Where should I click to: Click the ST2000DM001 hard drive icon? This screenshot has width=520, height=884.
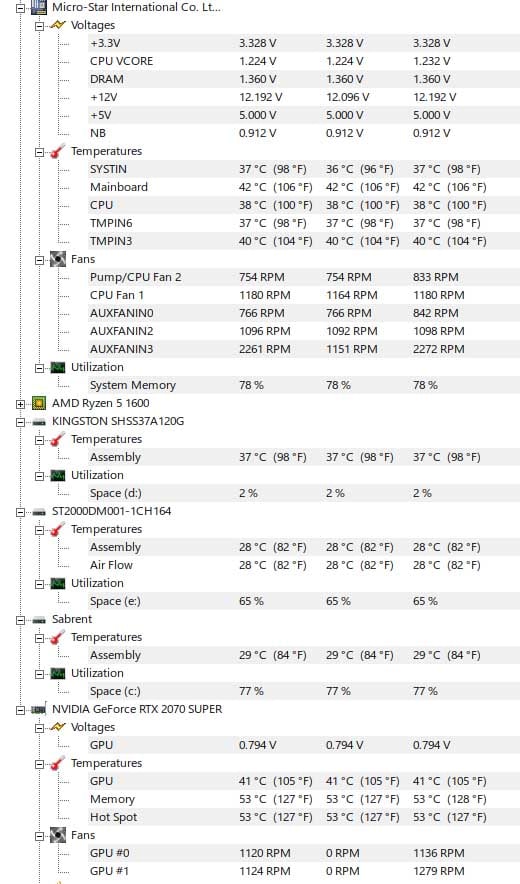[x=38, y=511]
